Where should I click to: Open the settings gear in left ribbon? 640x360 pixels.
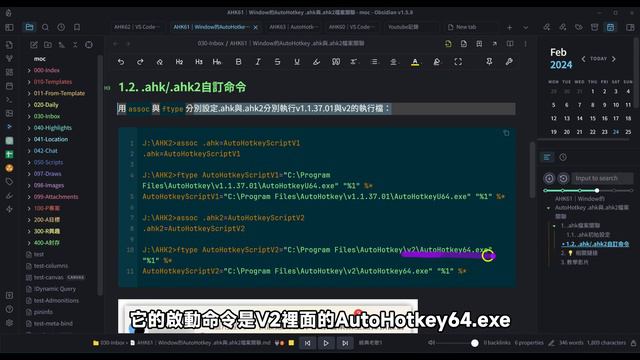(x=9, y=322)
